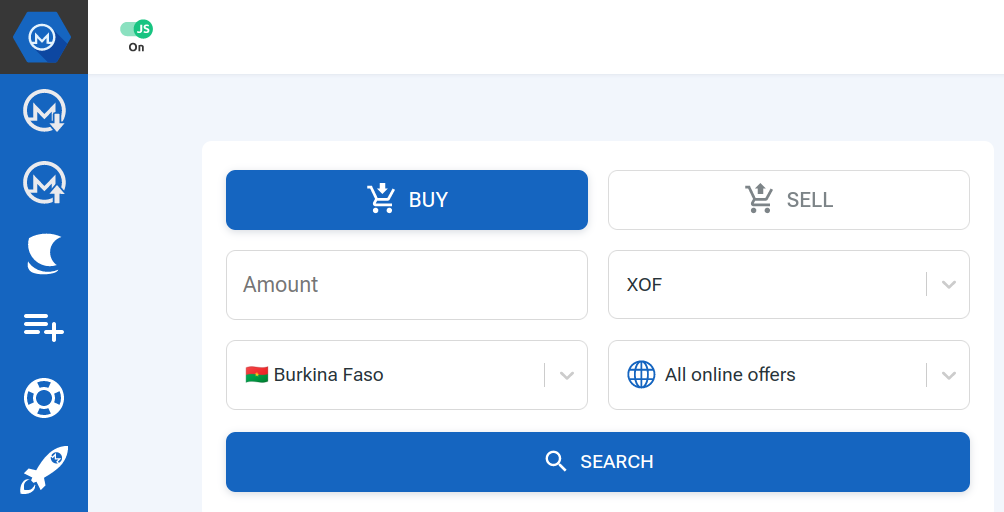The width and height of the screenshot is (1004, 512).
Task: Expand the XOF currency dropdown arrow
Action: click(x=949, y=285)
